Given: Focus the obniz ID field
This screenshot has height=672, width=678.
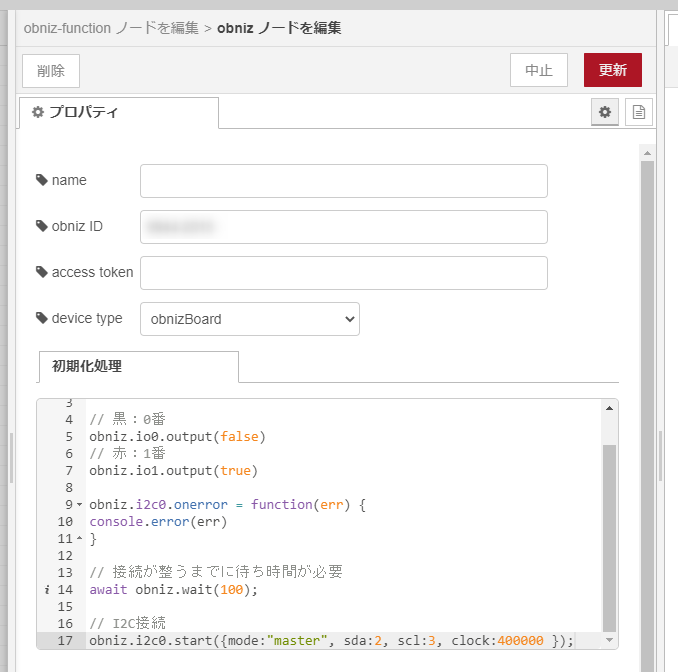Looking at the screenshot, I should [343, 227].
